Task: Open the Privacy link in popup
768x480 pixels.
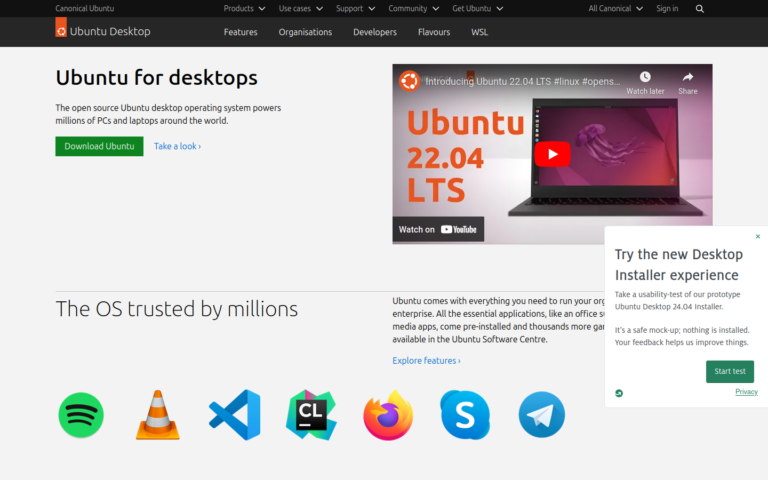Action: 746,391
